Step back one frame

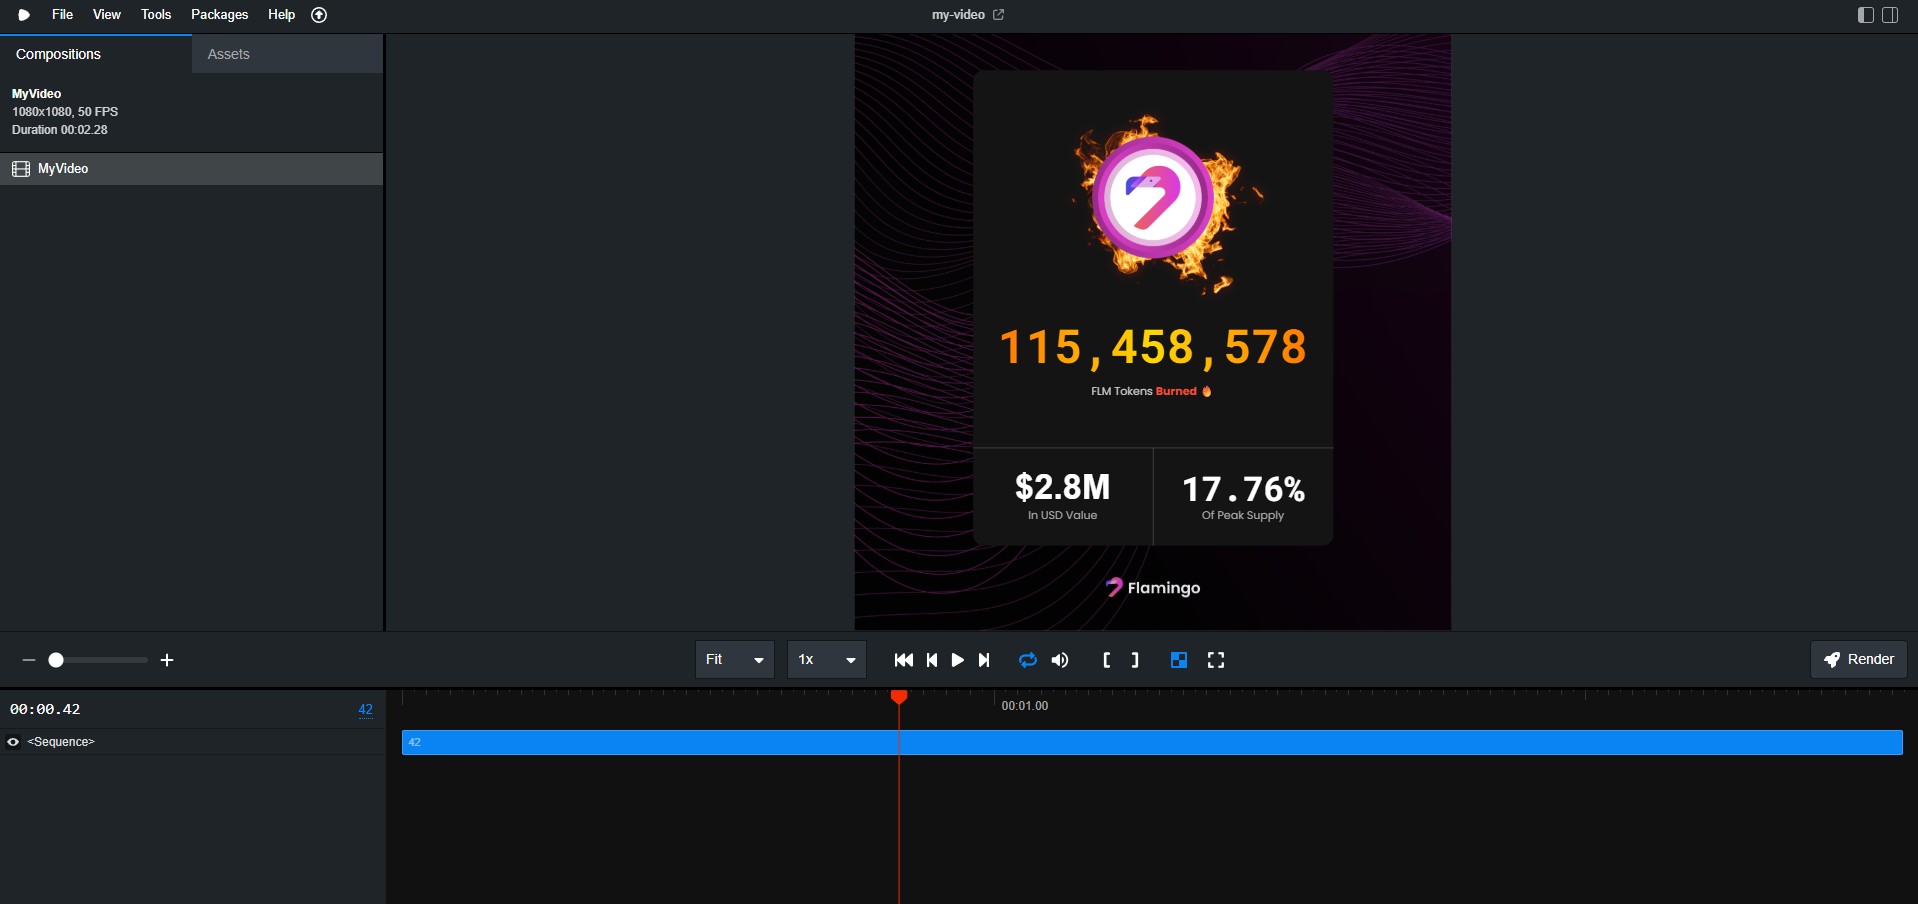tap(932, 660)
